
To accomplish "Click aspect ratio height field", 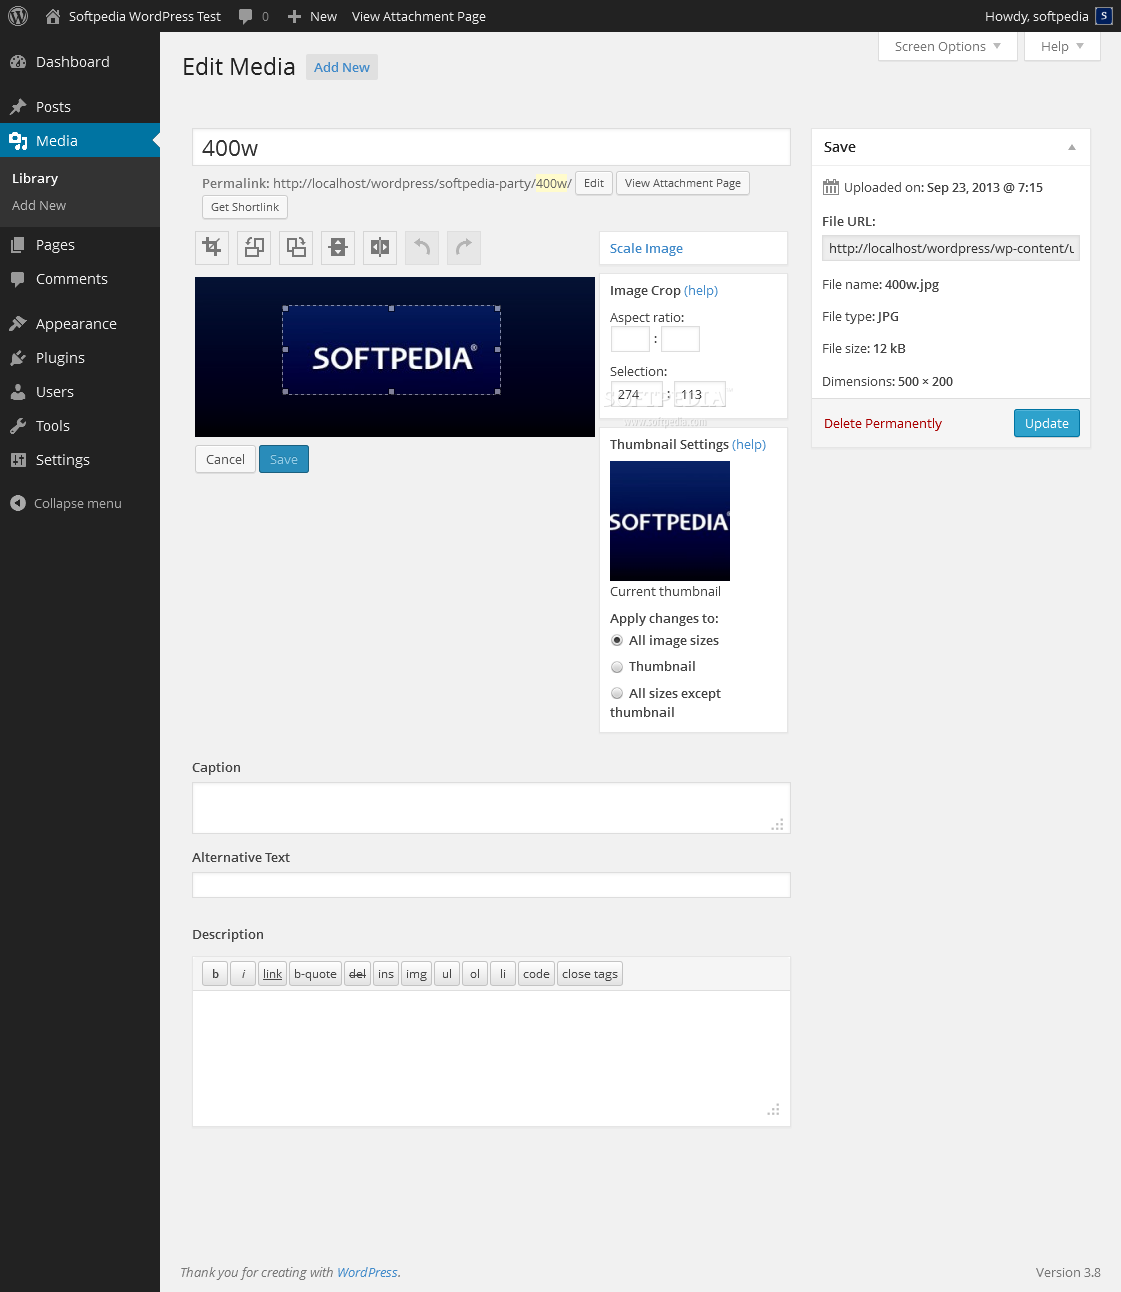I will click(x=680, y=339).
